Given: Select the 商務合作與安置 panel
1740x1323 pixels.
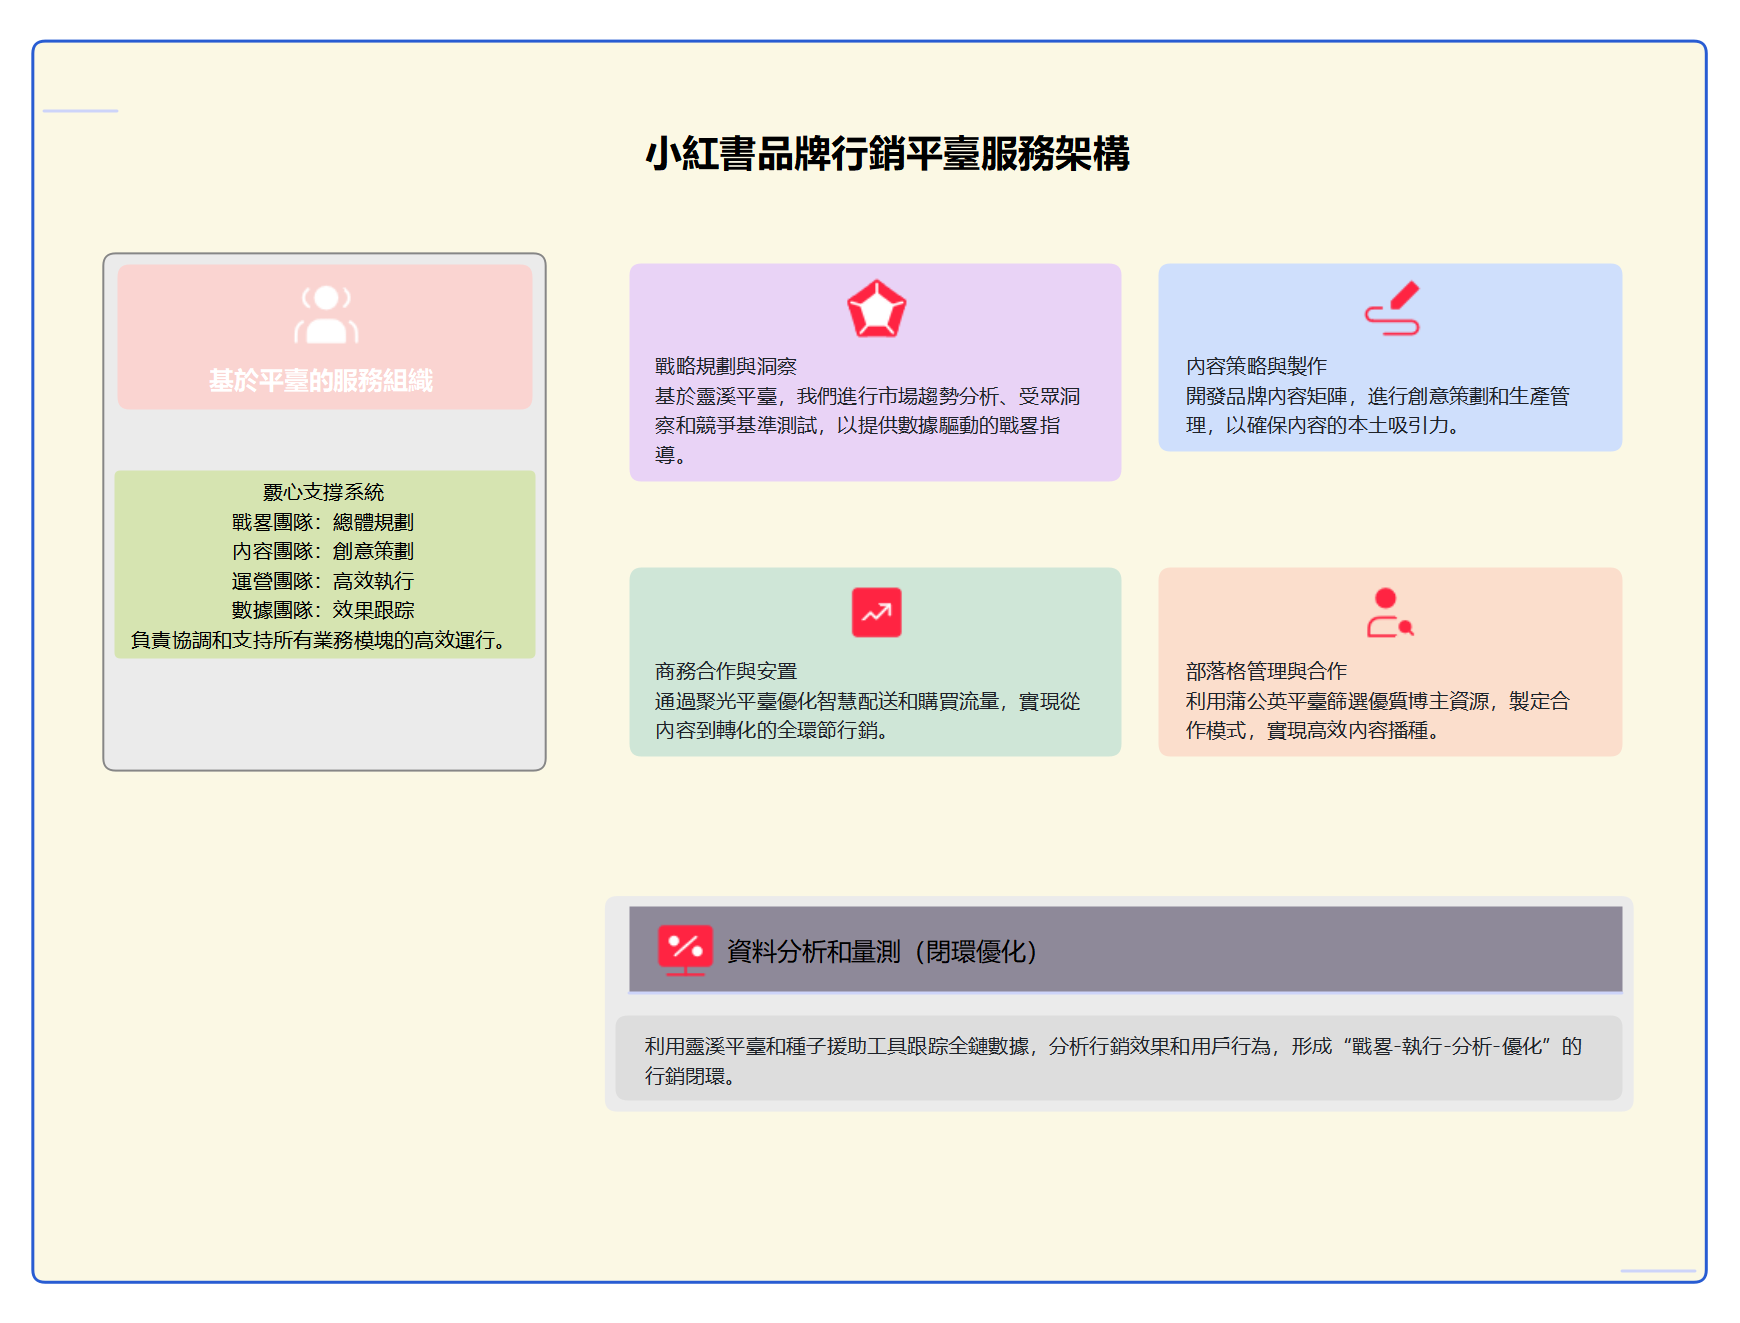Looking at the screenshot, I should pos(874,662).
